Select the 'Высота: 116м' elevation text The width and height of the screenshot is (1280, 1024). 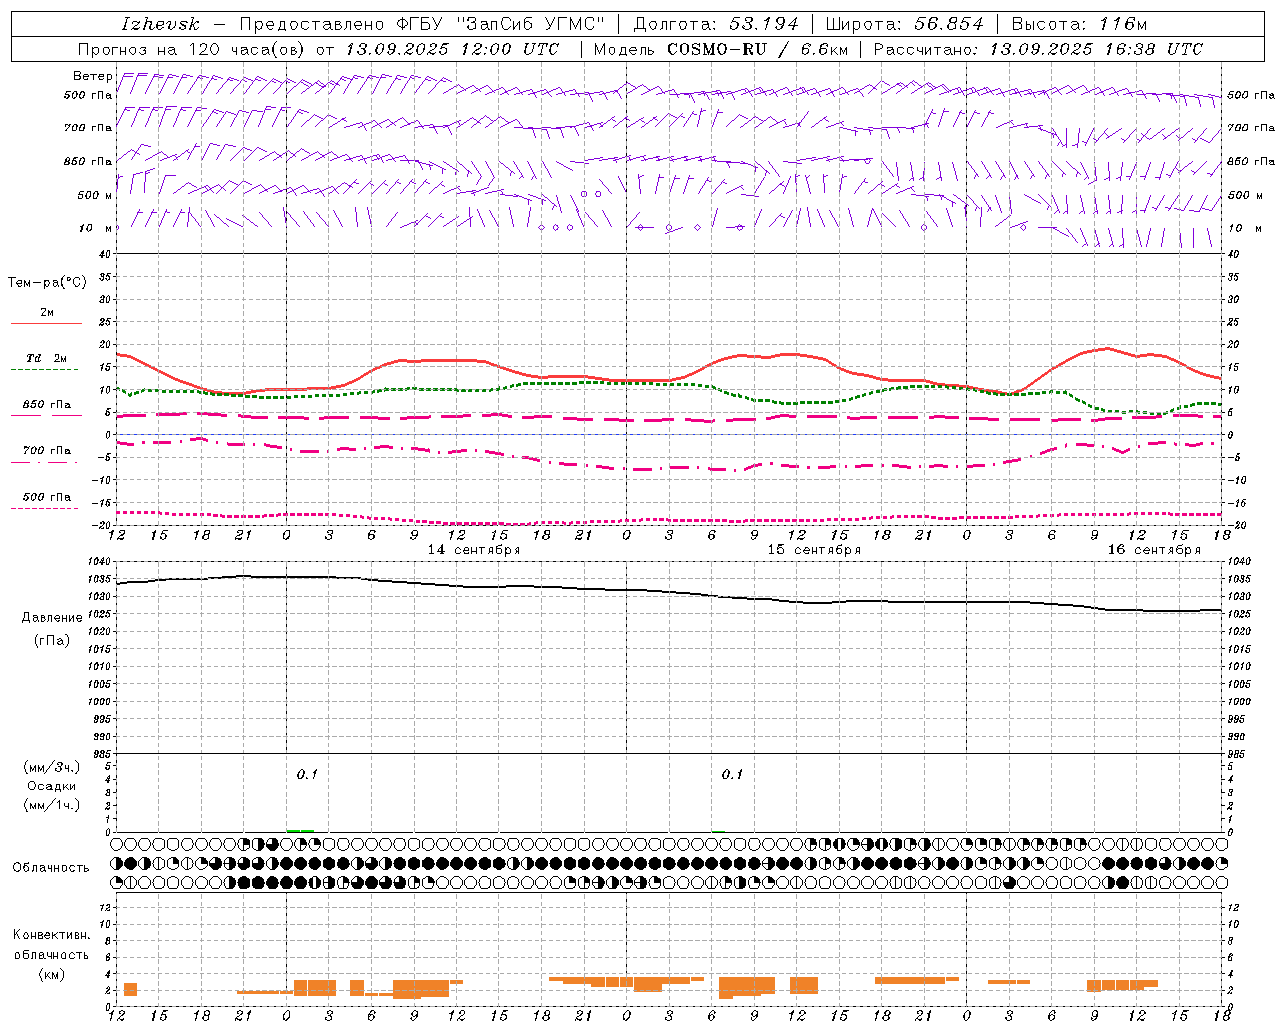click(1079, 24)
